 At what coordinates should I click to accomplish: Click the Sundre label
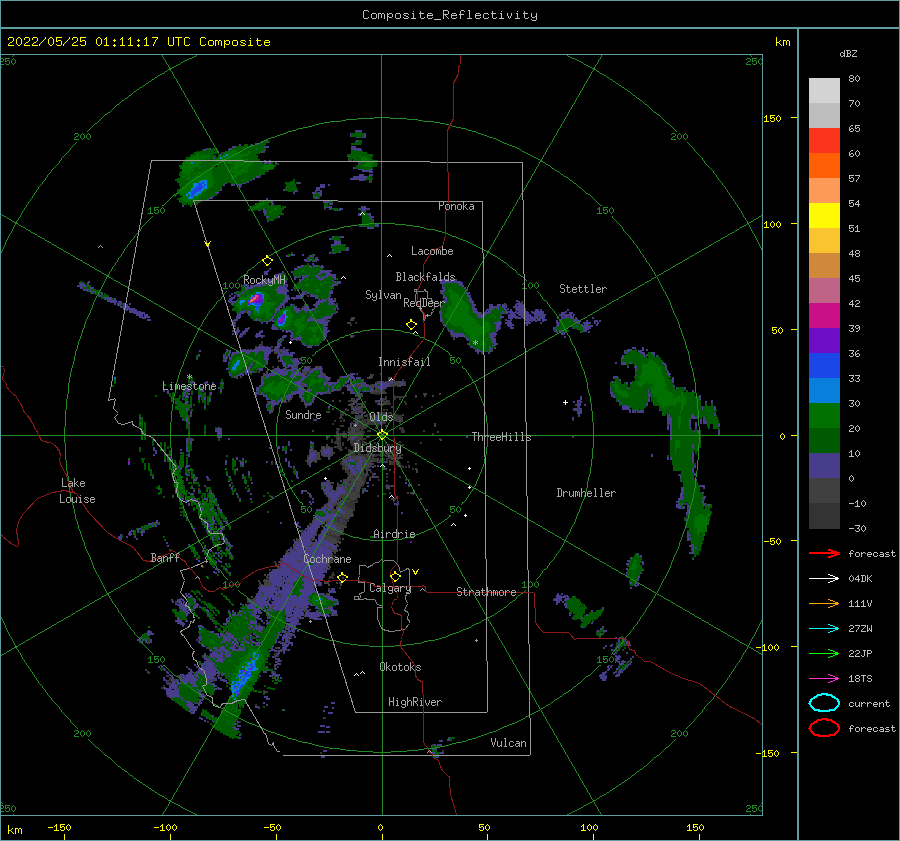pyautogui.click(x=303, y=414)
